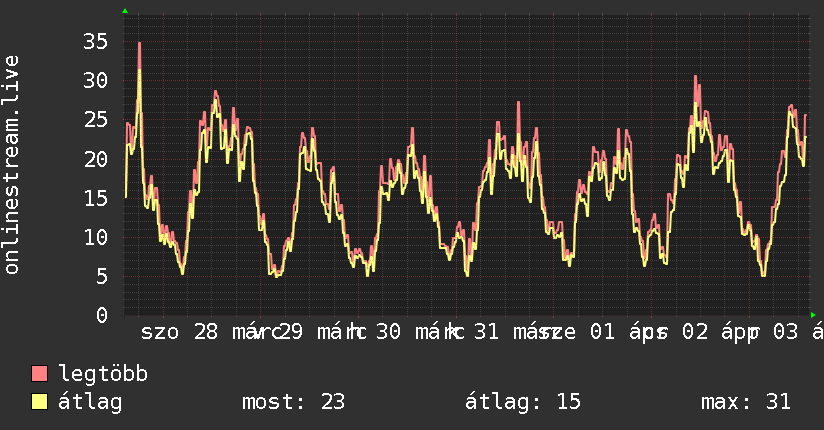Click the 'átlag: 15' average value
The image size is (824, 430).
523,402
